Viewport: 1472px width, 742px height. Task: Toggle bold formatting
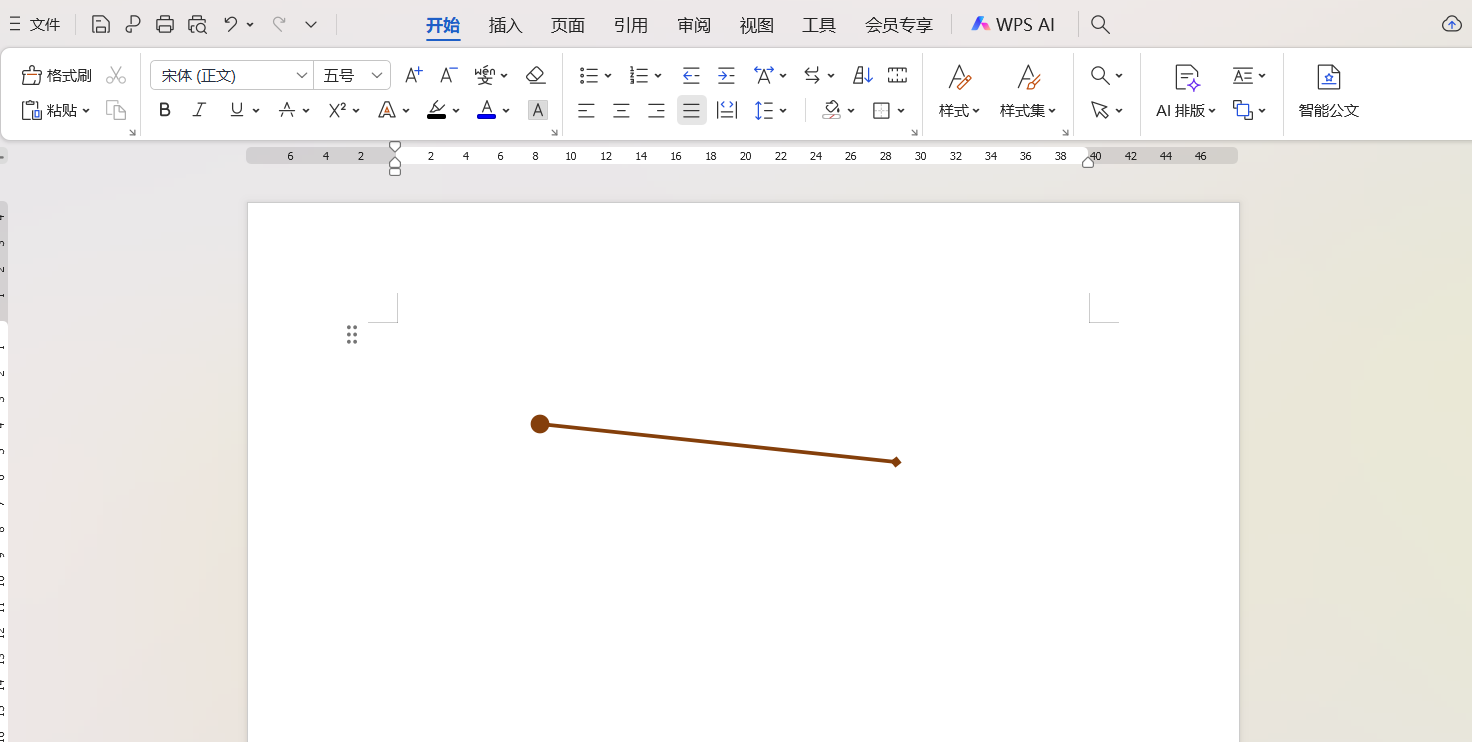164,110
